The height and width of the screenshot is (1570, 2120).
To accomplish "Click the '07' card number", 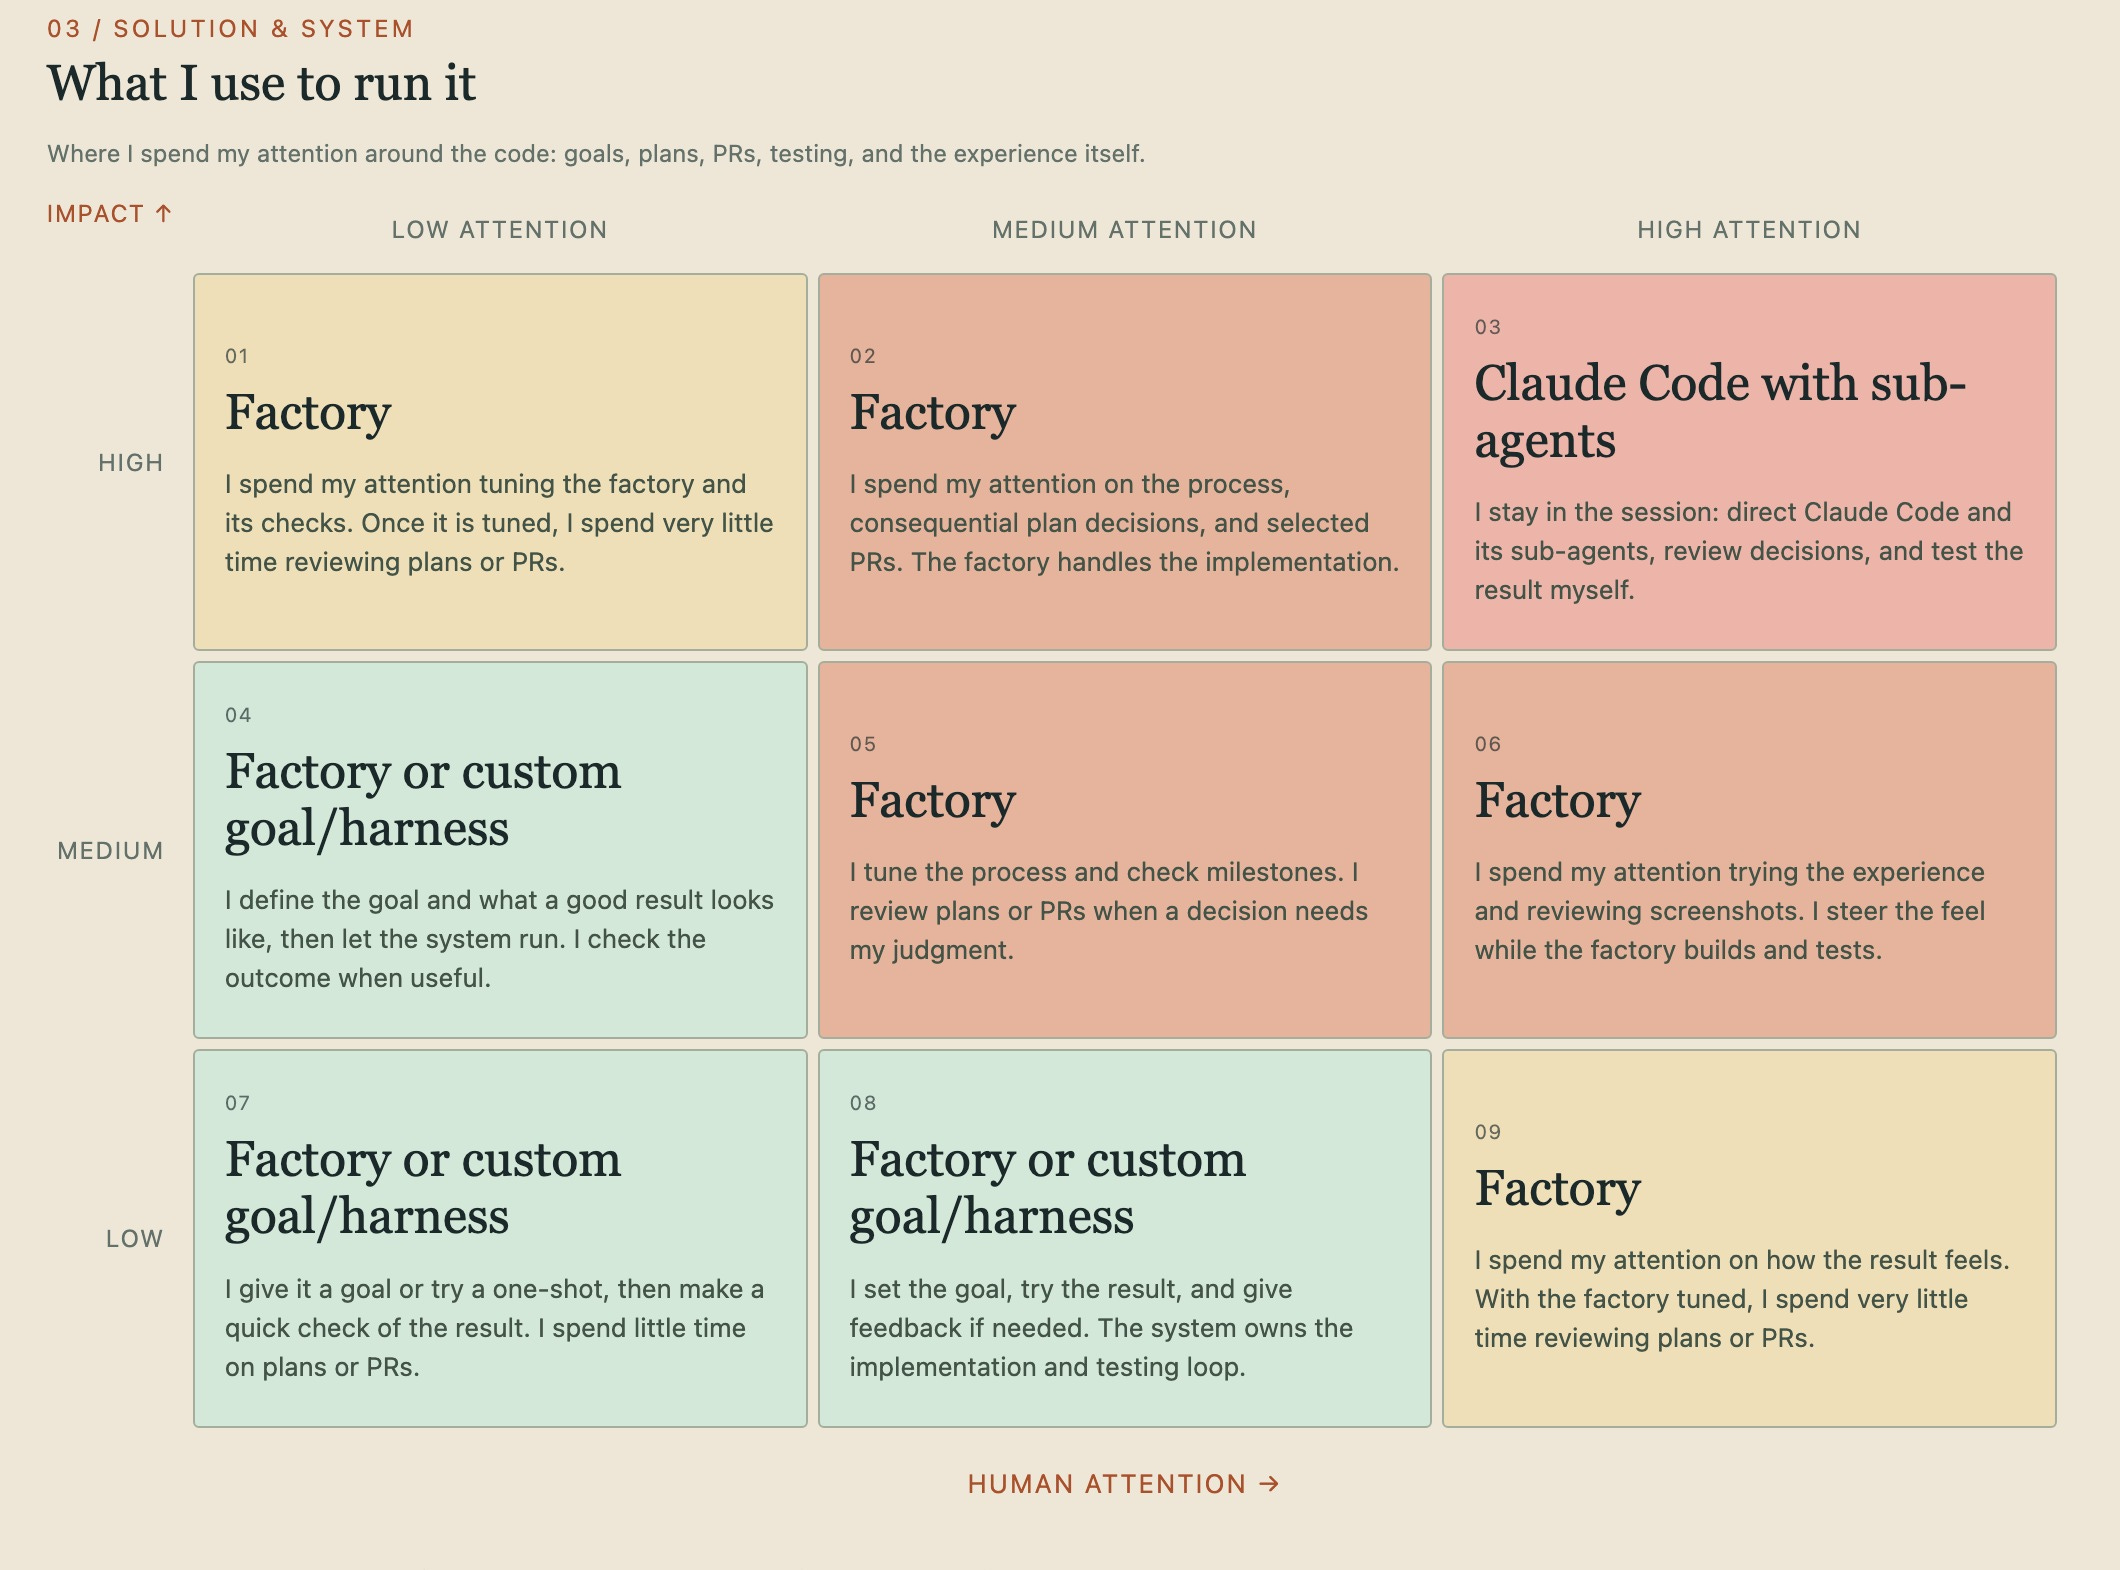I will (x=237, y=1103).
